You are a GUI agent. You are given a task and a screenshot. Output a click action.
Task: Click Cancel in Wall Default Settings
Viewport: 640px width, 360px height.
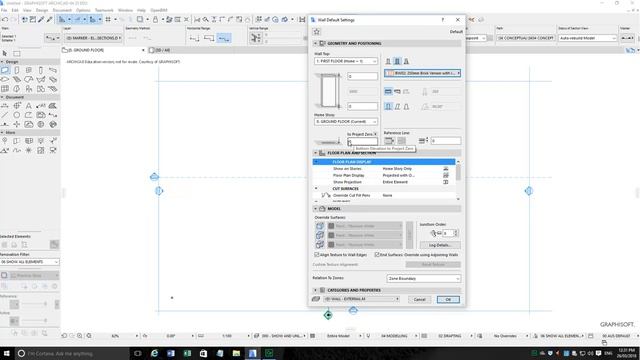[x=420, y=300]
